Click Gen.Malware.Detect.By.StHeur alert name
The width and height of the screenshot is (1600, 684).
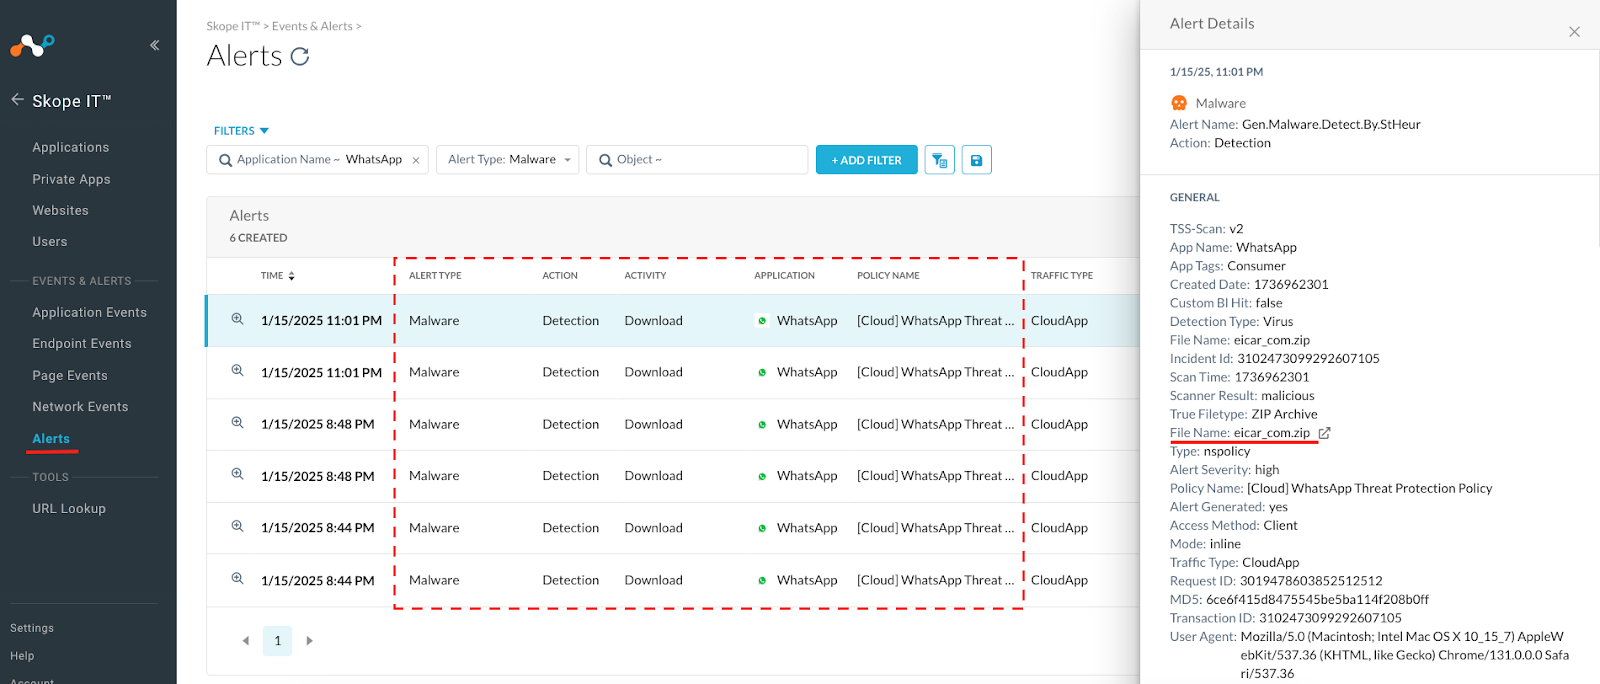tap(1331, 124)
